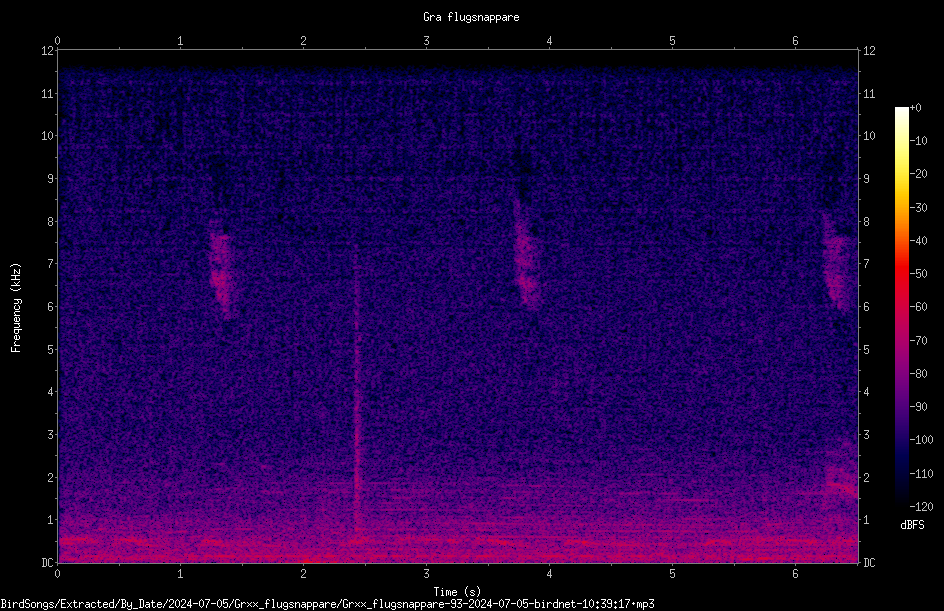
Task: Click the '6' tick on the bottom time axis
Action: click(x=795, y=574)
